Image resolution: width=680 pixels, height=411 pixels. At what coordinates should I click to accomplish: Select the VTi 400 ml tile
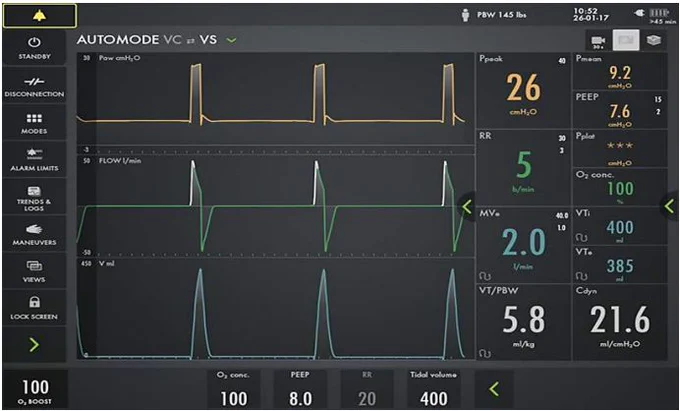click(620, 225)
